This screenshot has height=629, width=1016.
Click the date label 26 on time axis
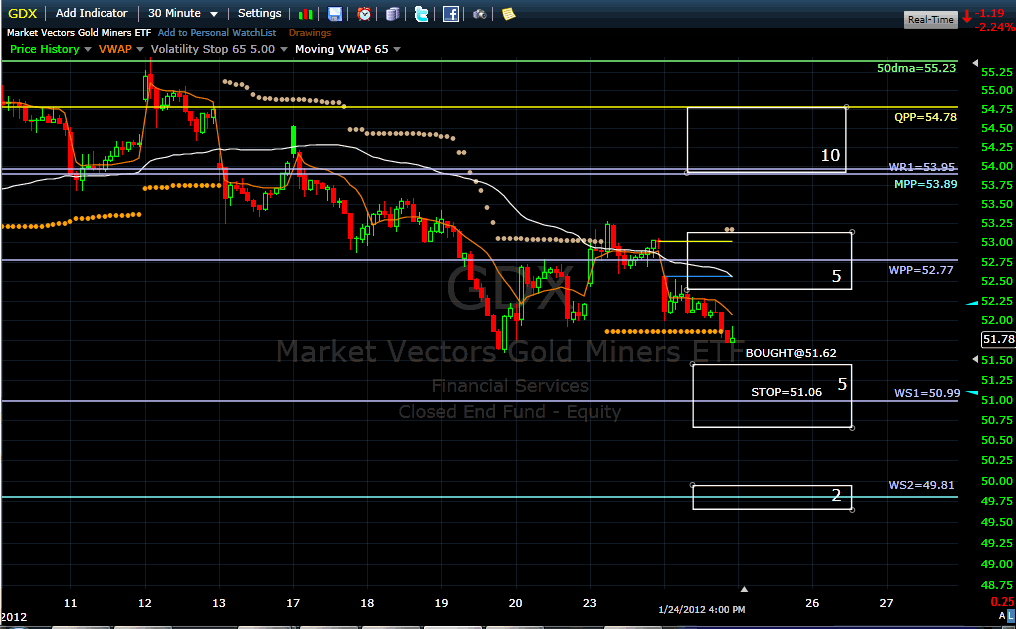(812, 603)
